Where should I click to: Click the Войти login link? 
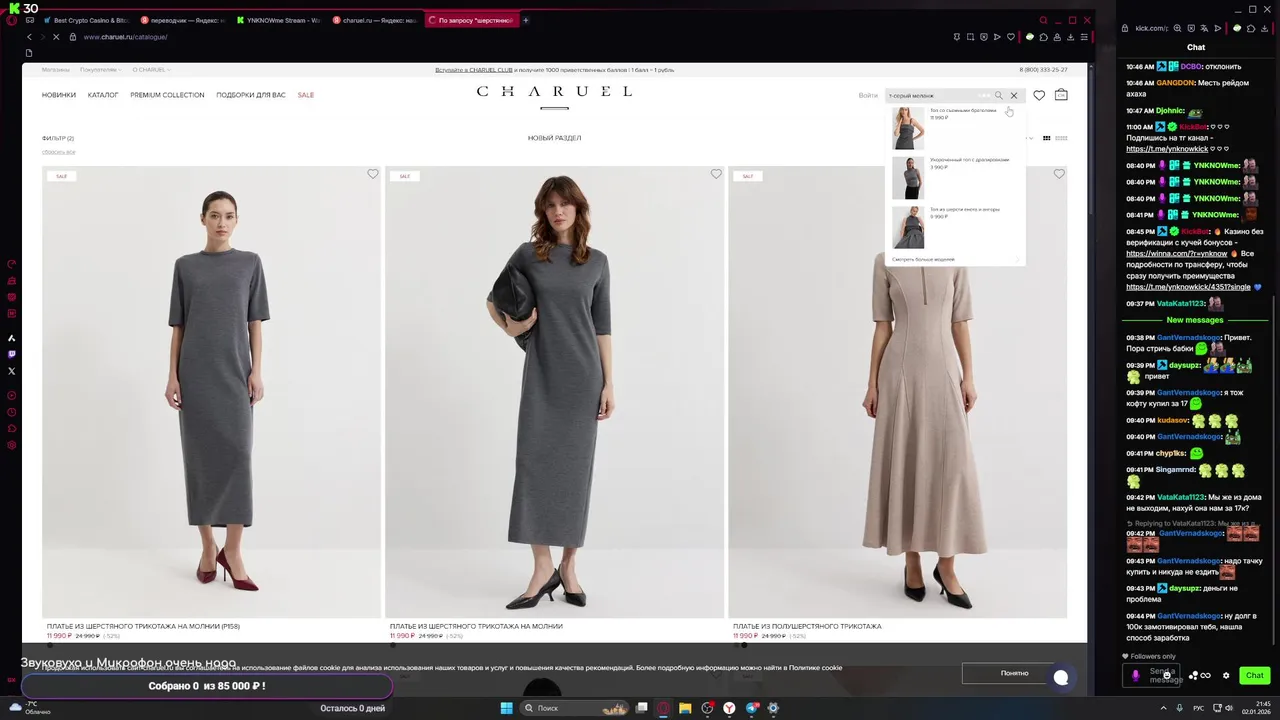(x=868, y=96)
